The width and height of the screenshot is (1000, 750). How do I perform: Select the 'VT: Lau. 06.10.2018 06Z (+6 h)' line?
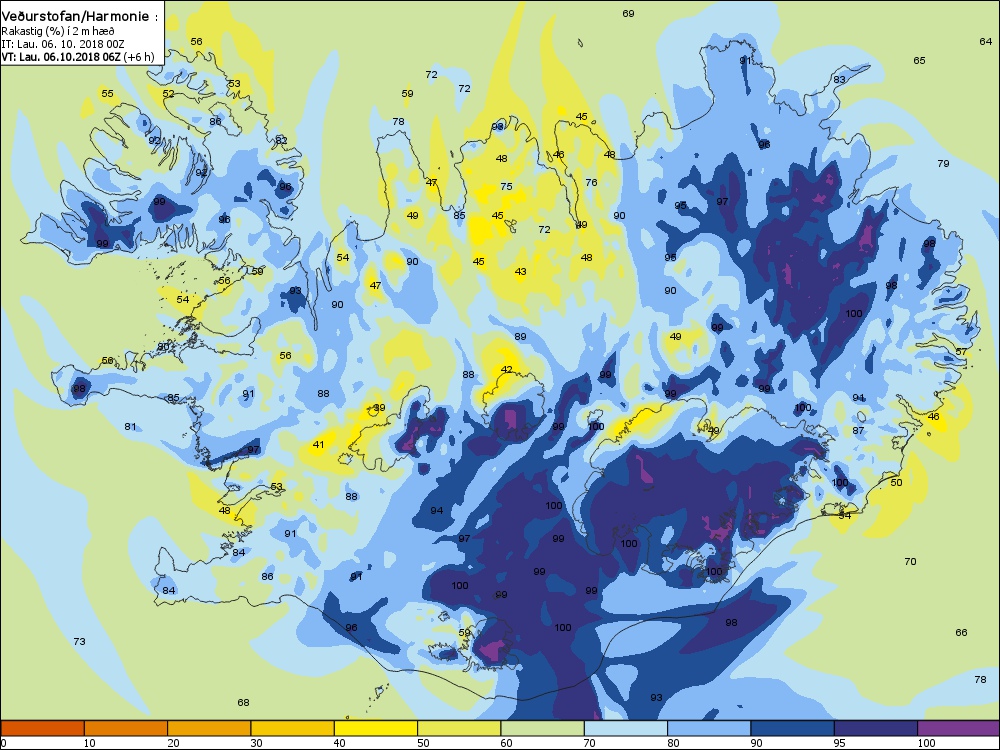click(78, 57)
